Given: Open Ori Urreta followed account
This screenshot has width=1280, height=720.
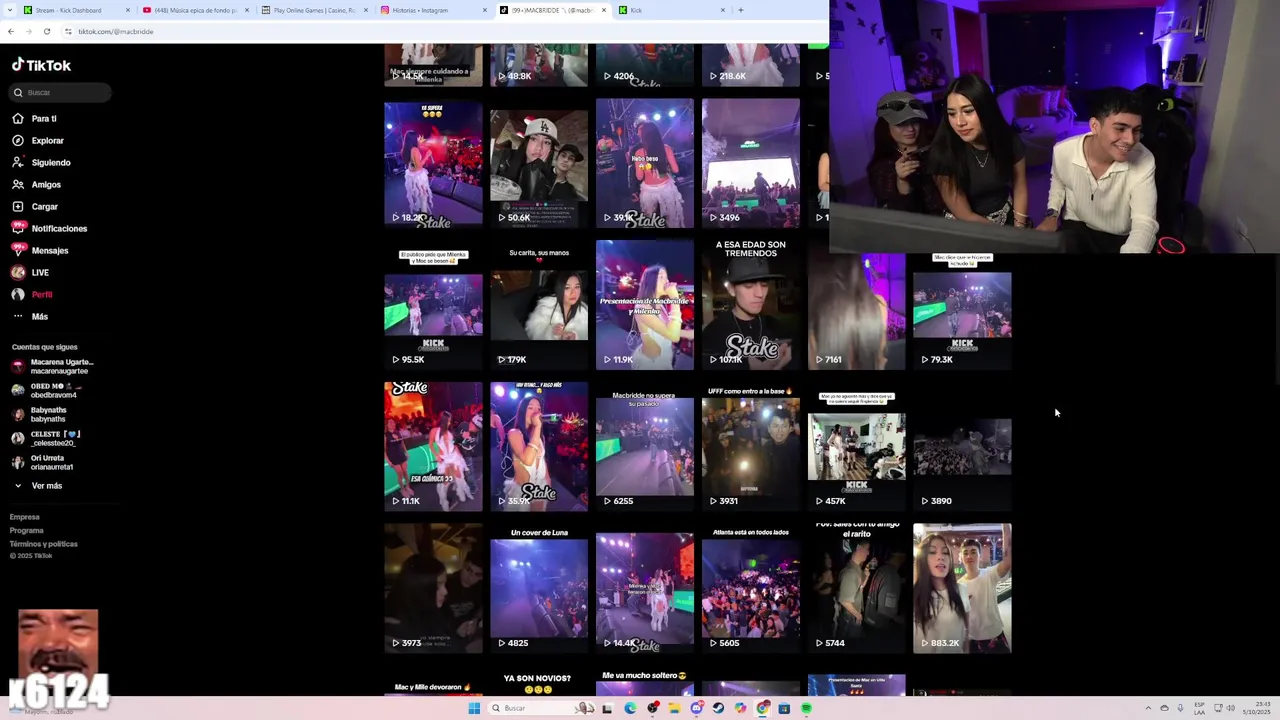Looking at the screenshot, I should pos(43,462).
